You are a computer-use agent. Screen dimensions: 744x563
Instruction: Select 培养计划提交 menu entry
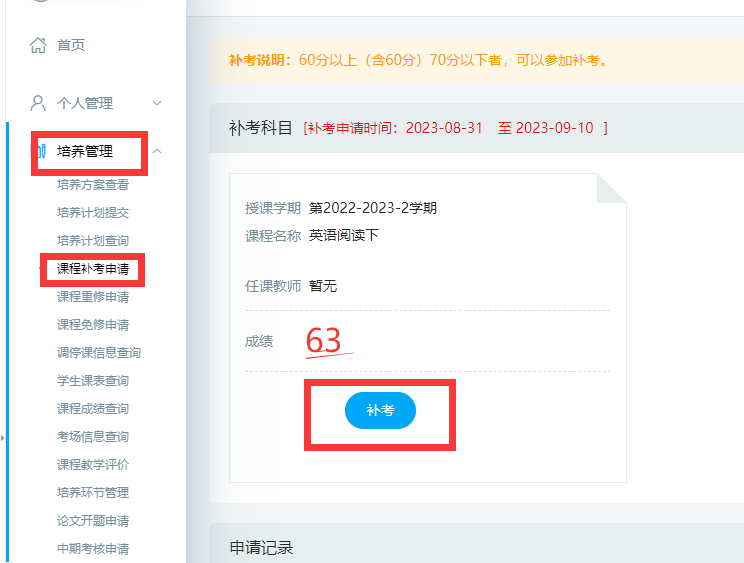coord(93,213)
